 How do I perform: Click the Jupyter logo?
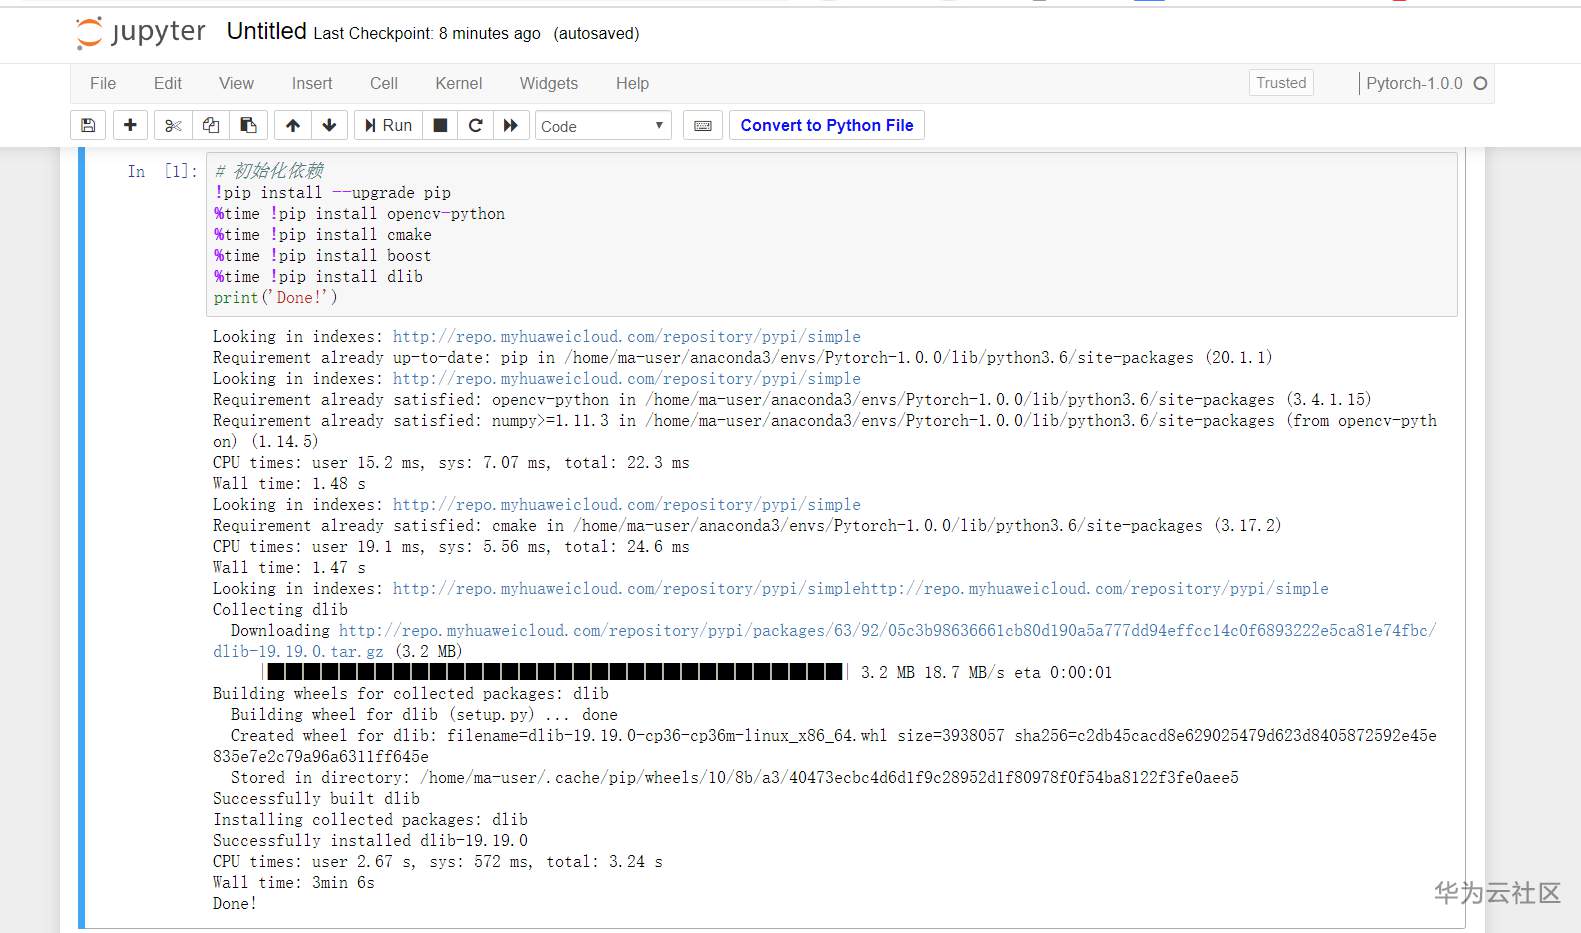pyautogui.click(x=140, y=33)
